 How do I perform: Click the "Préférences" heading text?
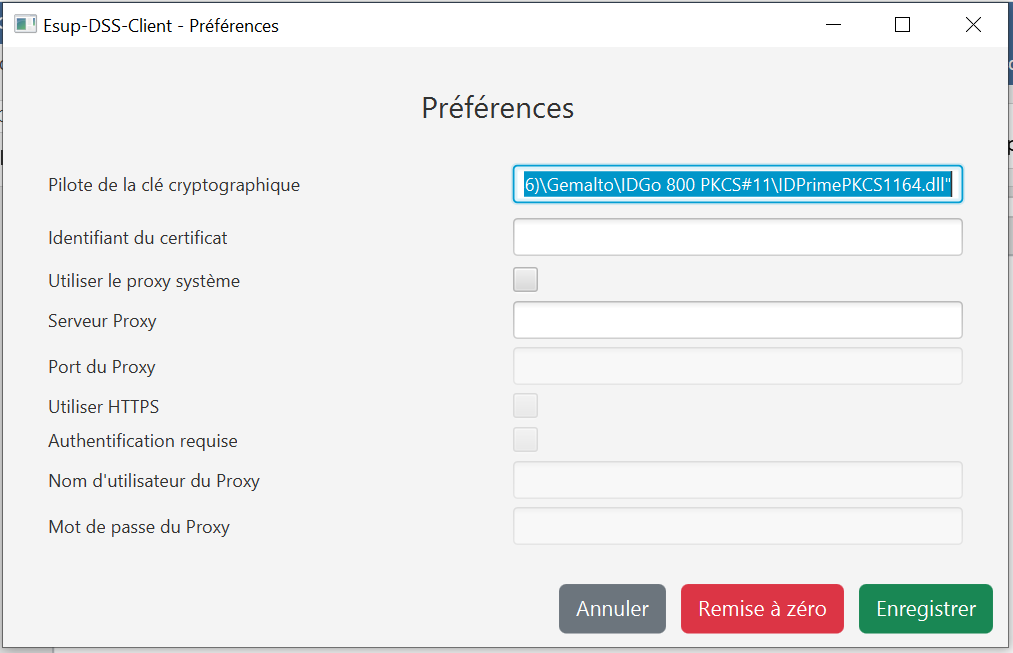pos(498,108)
